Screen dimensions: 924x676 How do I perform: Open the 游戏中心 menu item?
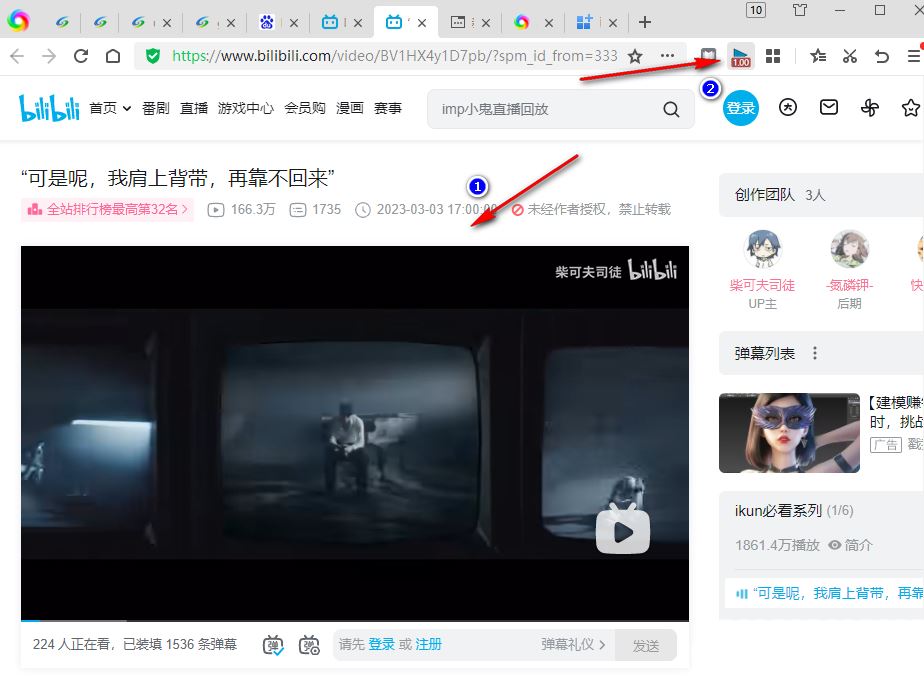click(246, 108)
